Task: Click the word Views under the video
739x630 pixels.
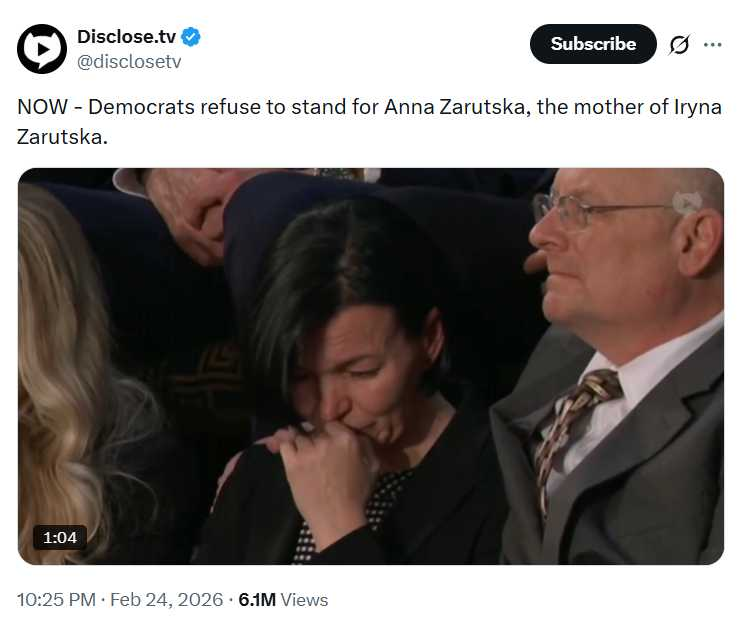Action: coord(304,600)
